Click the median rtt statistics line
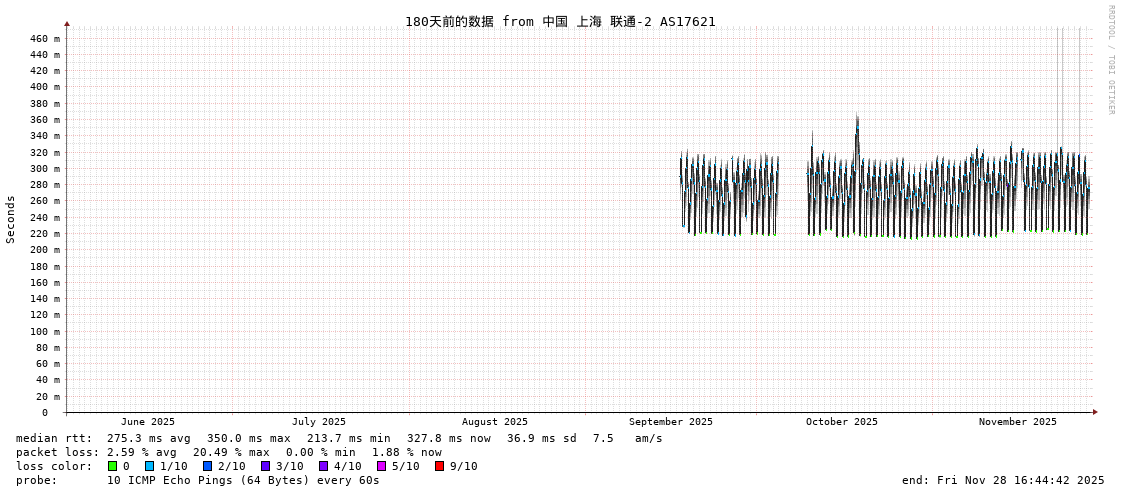 [339, 438]
